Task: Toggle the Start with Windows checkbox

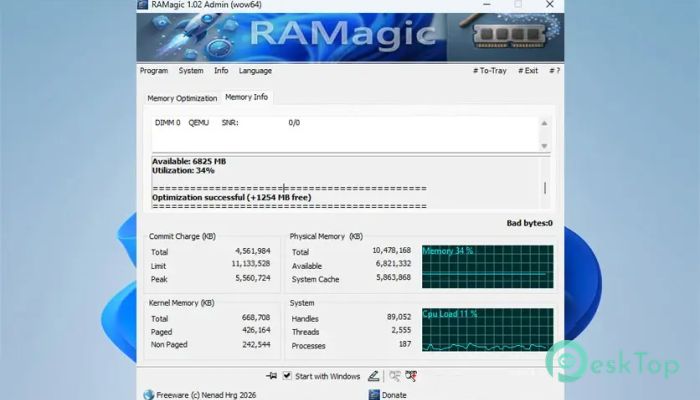Action: click(287, 376)
